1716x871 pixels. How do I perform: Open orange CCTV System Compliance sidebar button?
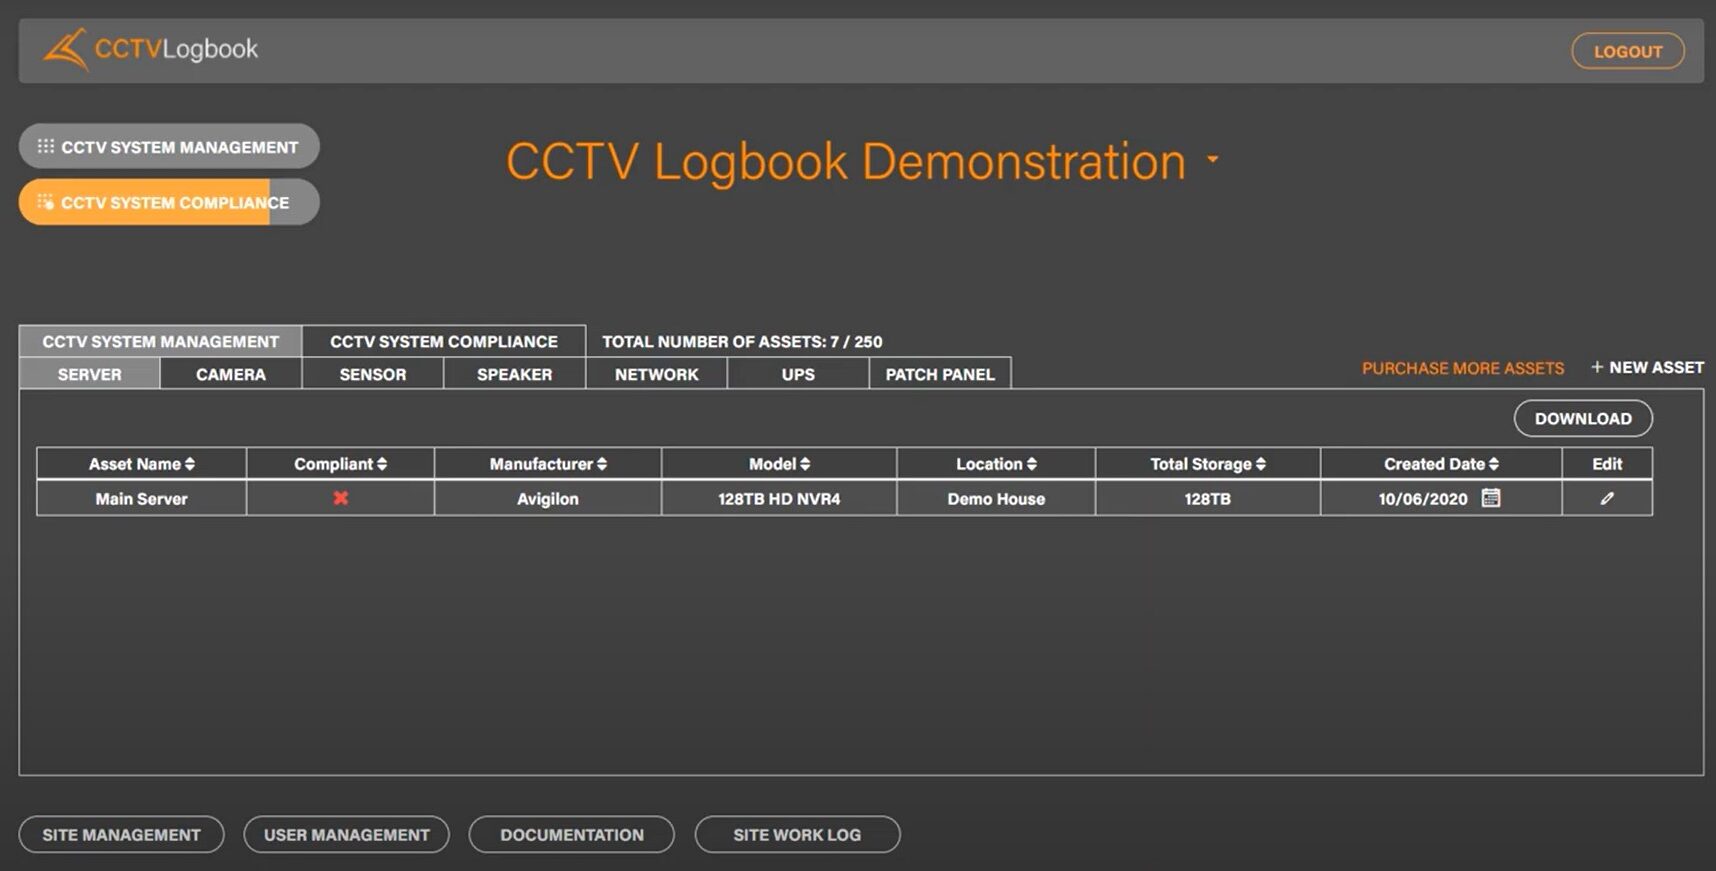169,202
